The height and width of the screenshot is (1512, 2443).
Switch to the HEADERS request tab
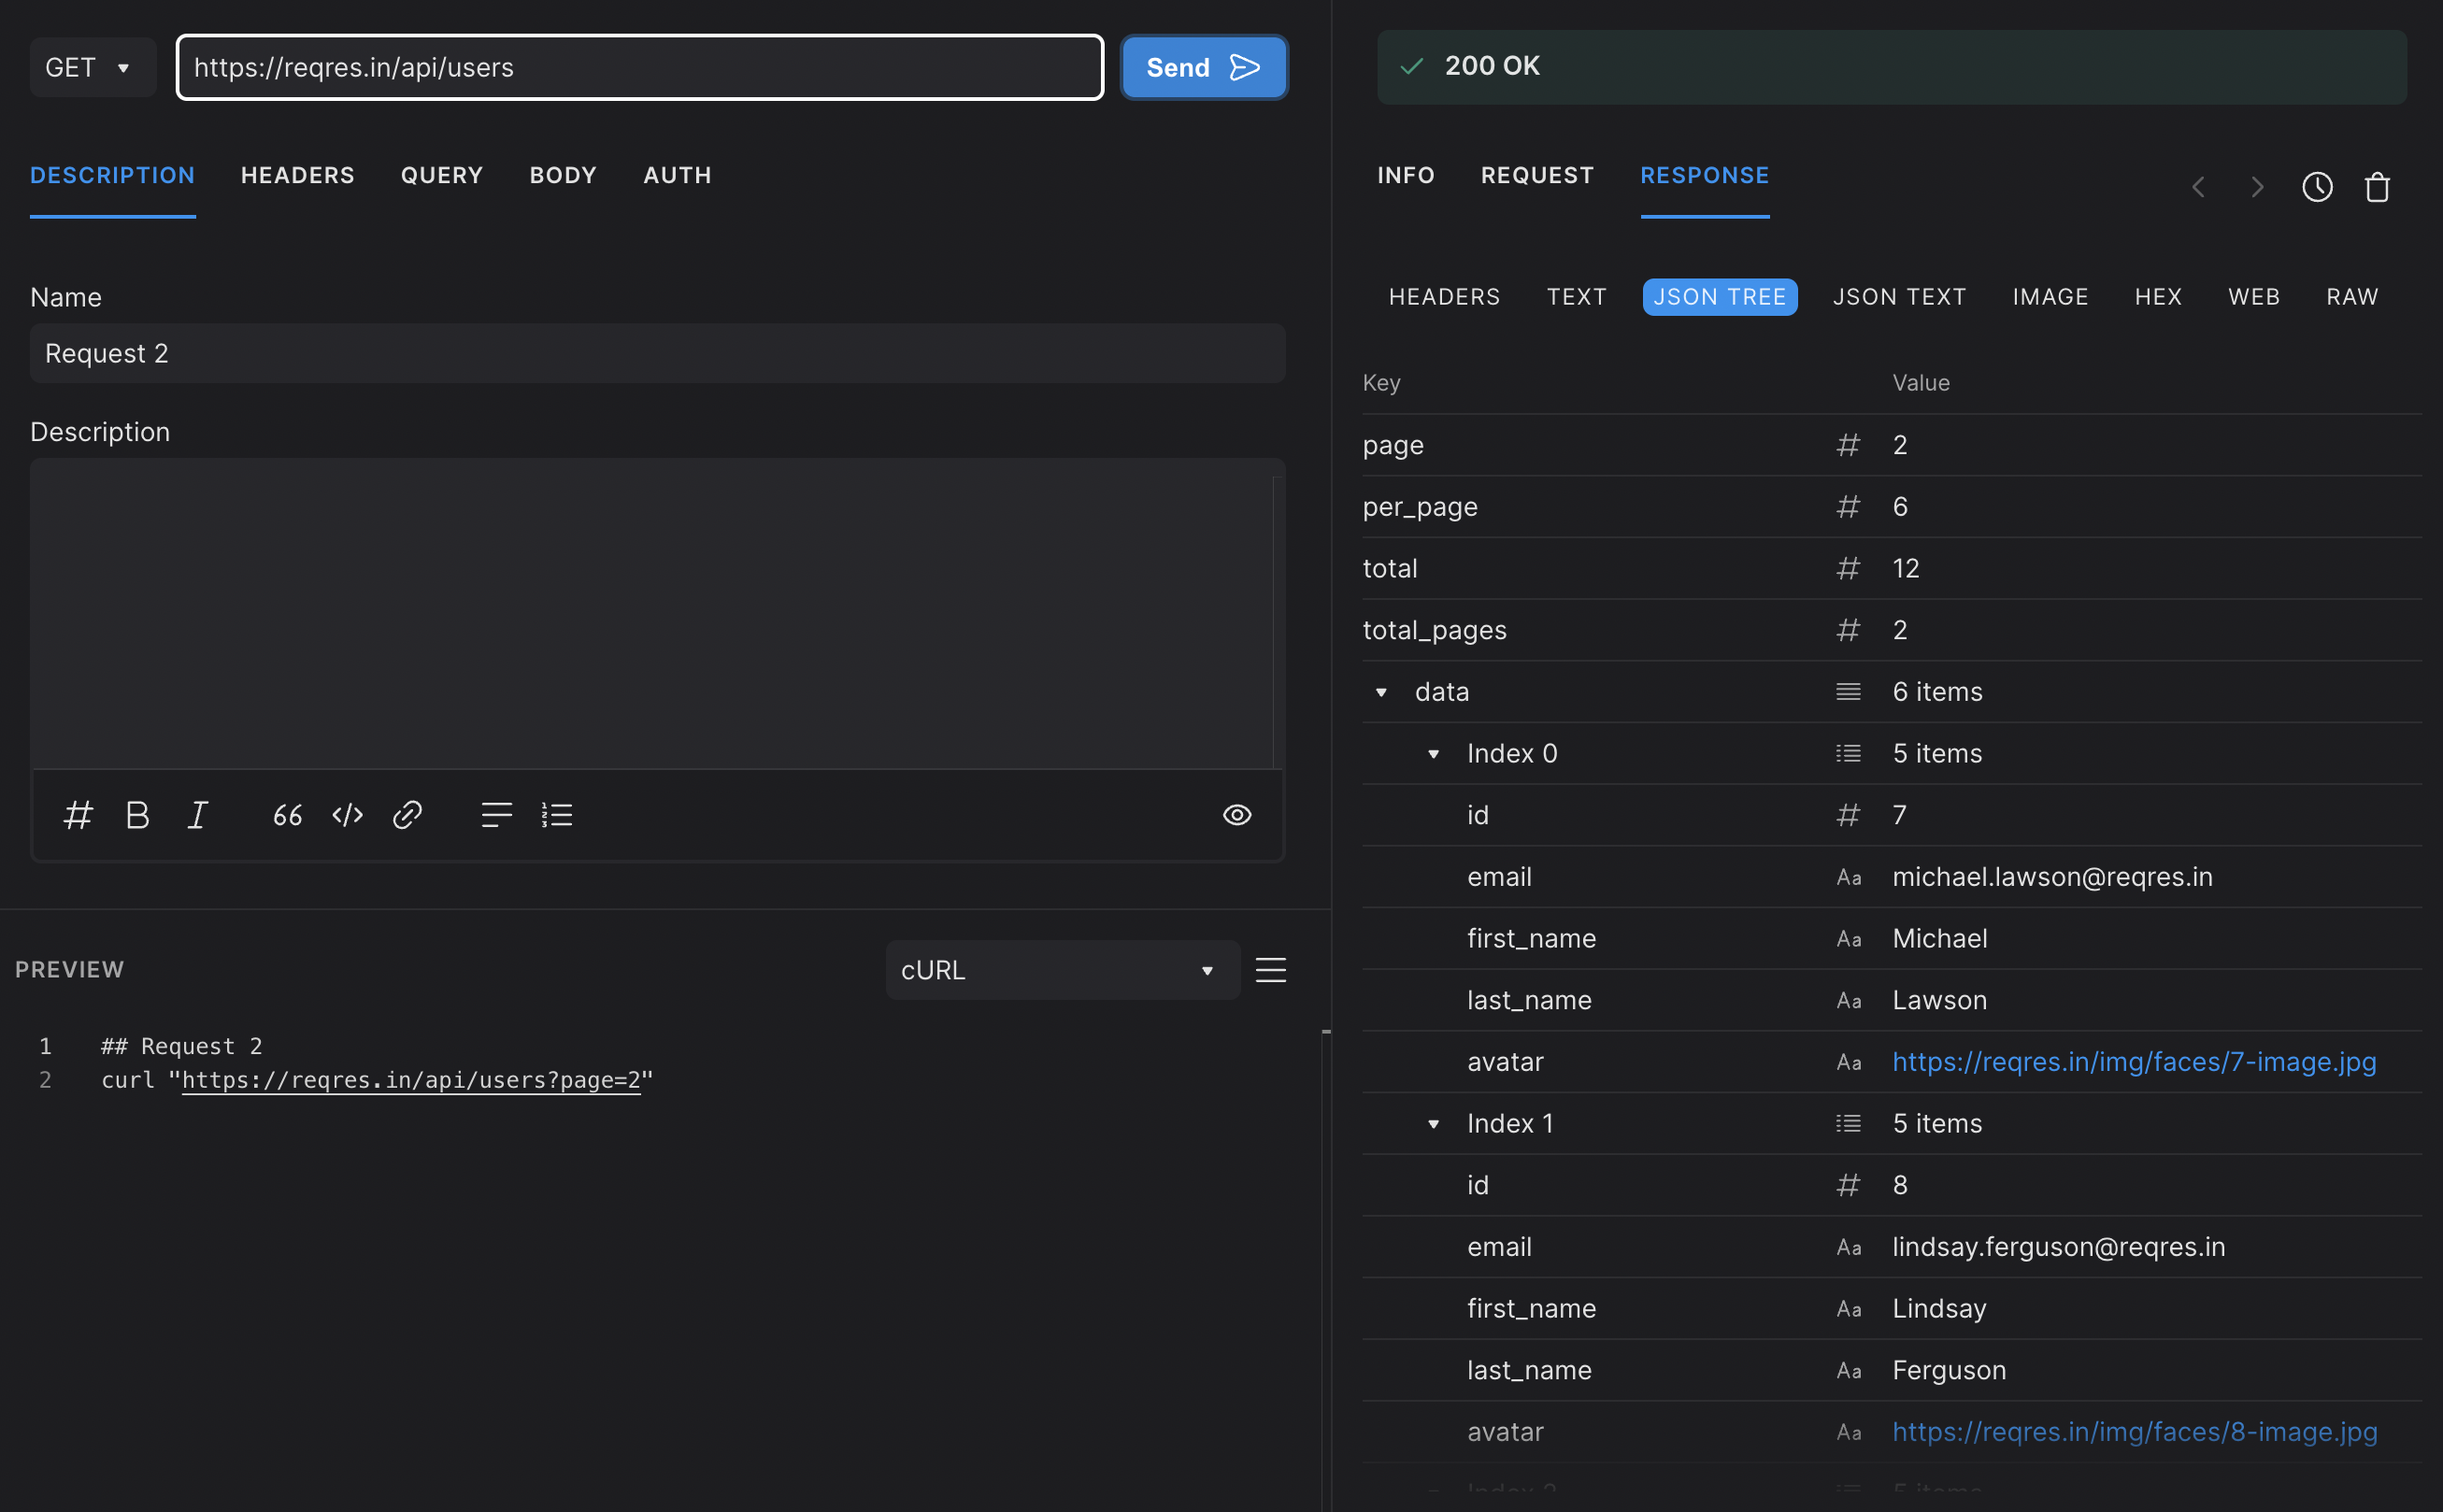297,175
